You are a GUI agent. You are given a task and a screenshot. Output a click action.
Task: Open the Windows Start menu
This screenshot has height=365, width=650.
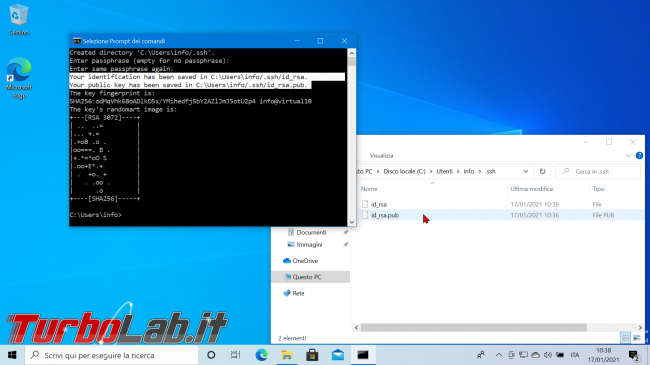[x=12, y=355]
